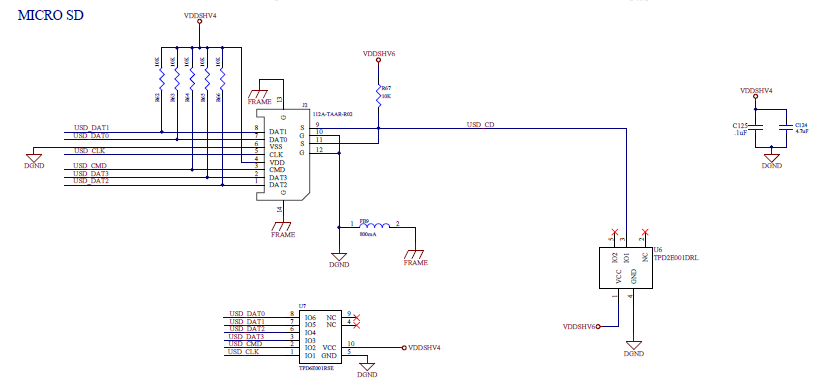Select resistor R64 symbol

[x=192, y=79]
